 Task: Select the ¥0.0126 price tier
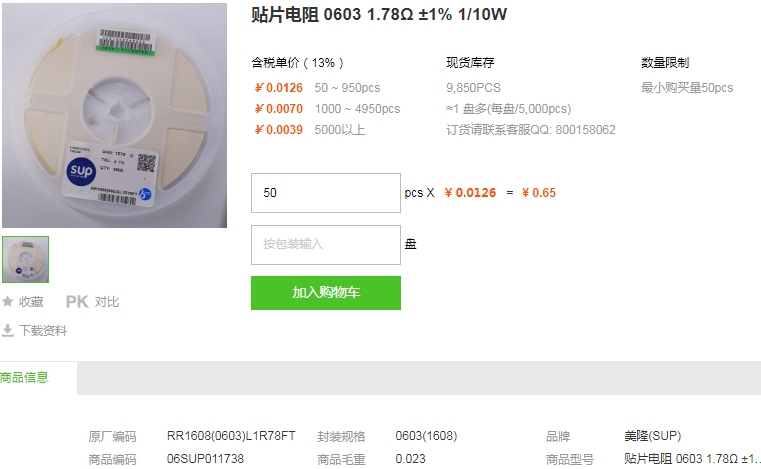pyautogui.click(x=279, y=88)
